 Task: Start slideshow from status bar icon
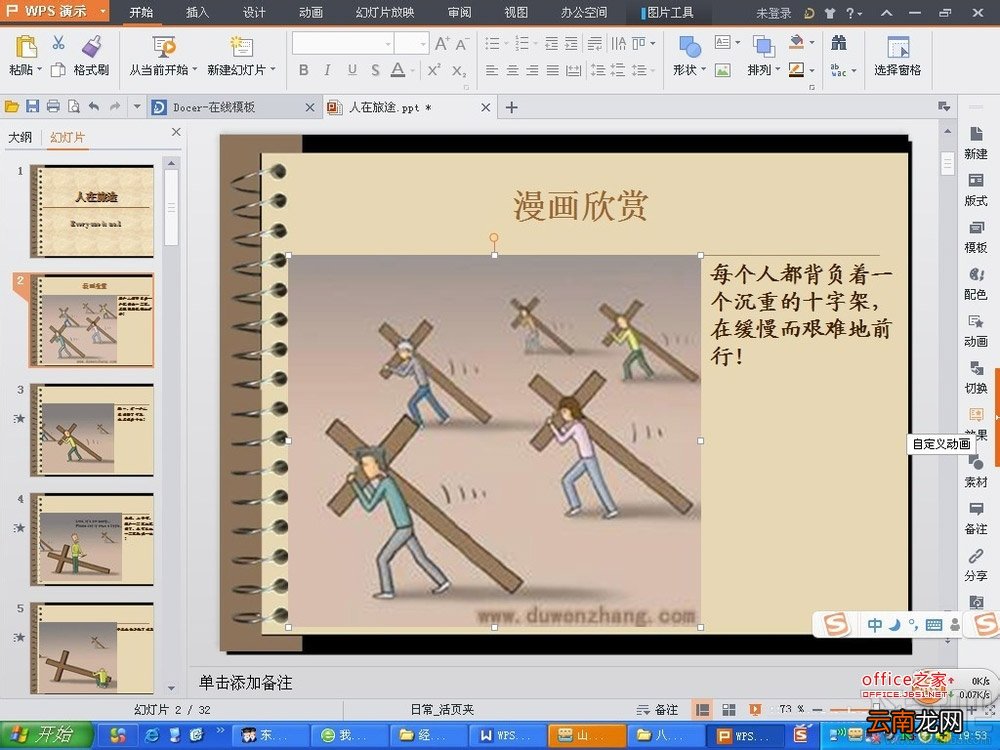coord(754,709)
